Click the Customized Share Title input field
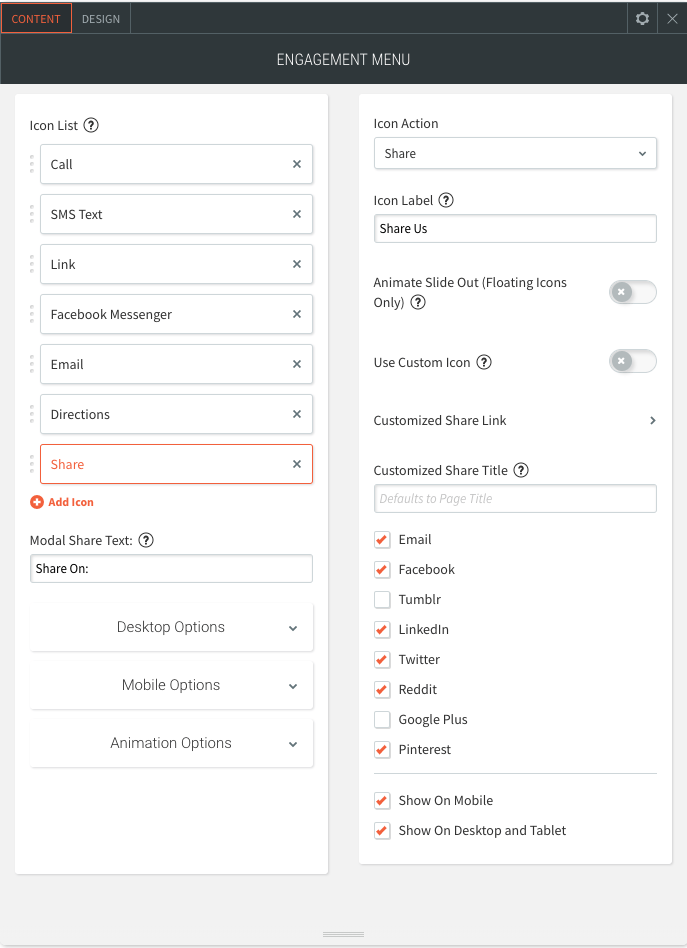This screenshot has height=948, width=687. point(515,498)
